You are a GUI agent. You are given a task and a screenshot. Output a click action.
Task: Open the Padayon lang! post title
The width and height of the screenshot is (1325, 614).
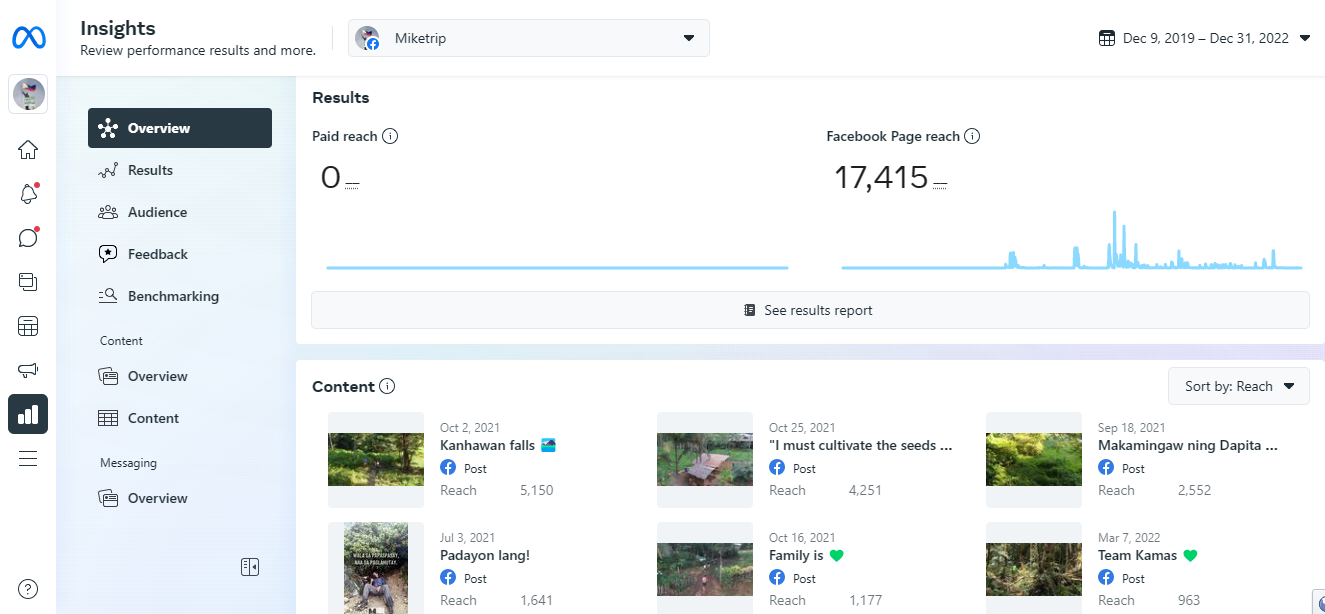[x=485, y=555]
